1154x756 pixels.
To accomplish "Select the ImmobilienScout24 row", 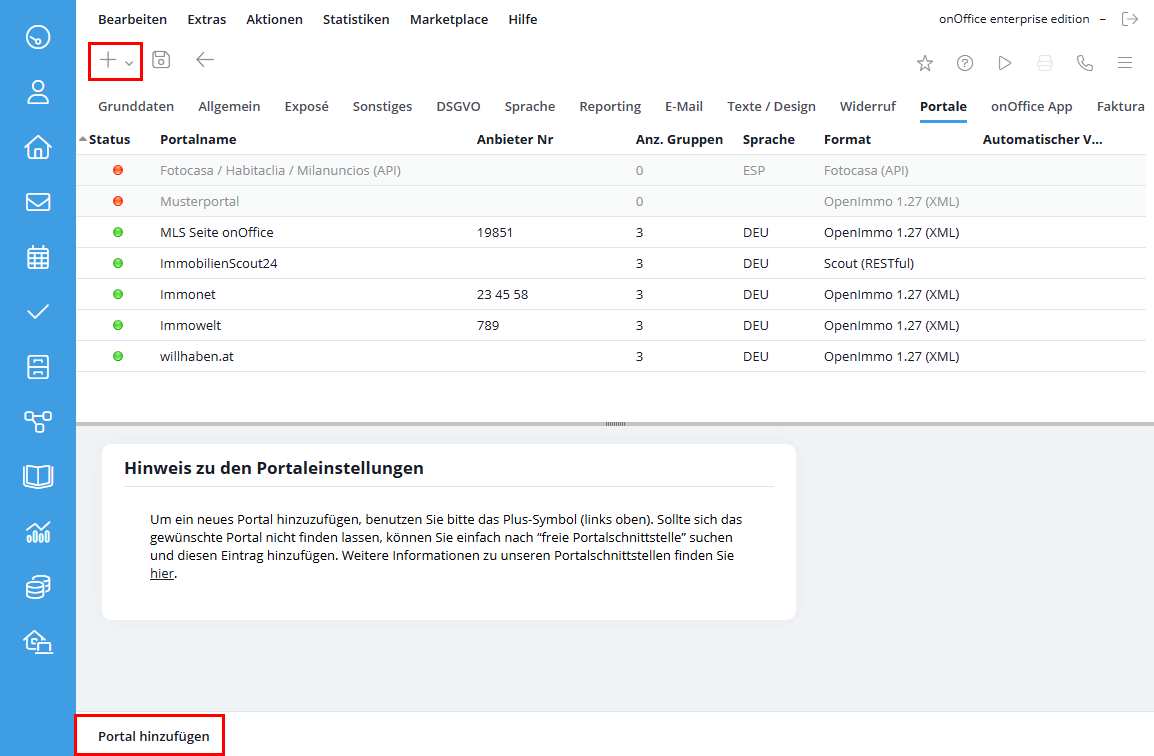I will point(611,263).
